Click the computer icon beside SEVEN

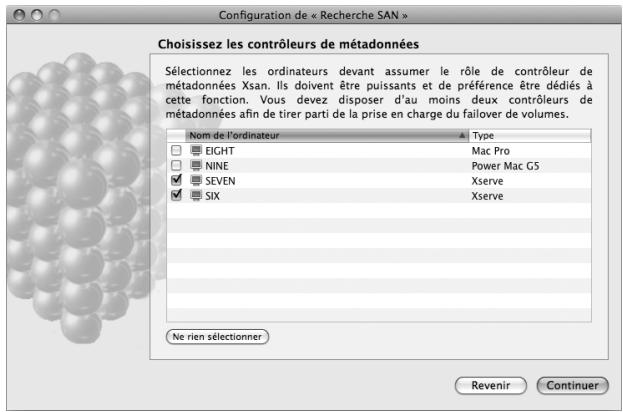pyautogui.click(x=196, y=181)
